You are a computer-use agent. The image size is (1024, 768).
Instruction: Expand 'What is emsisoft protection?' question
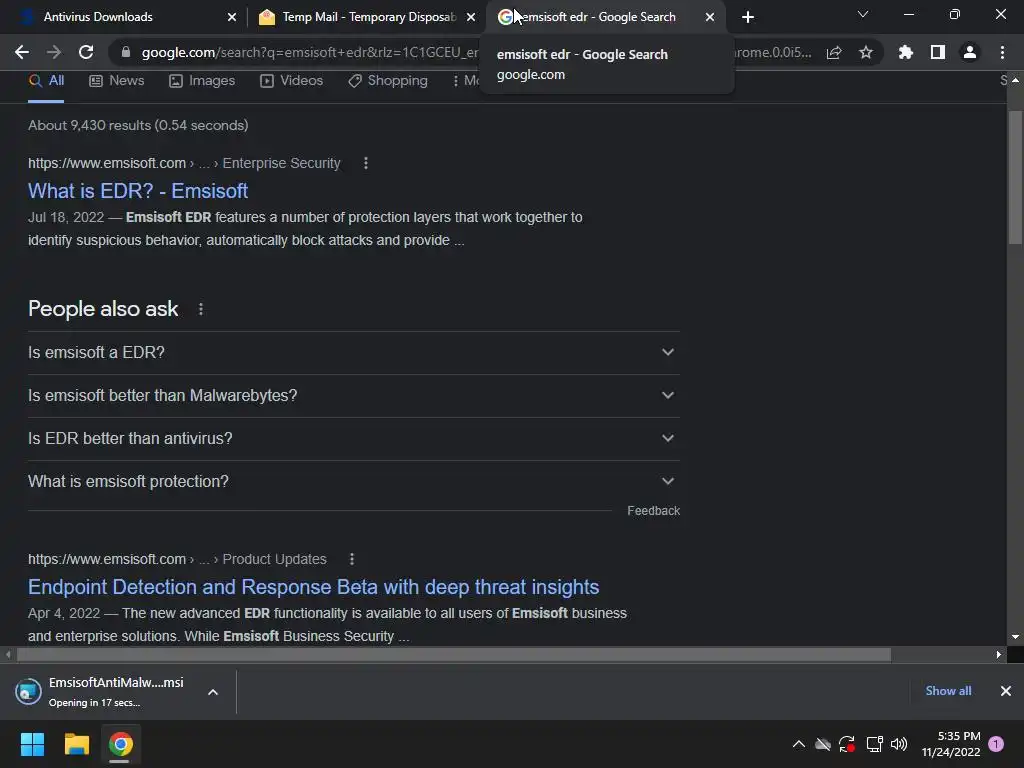tap(353, 482)
